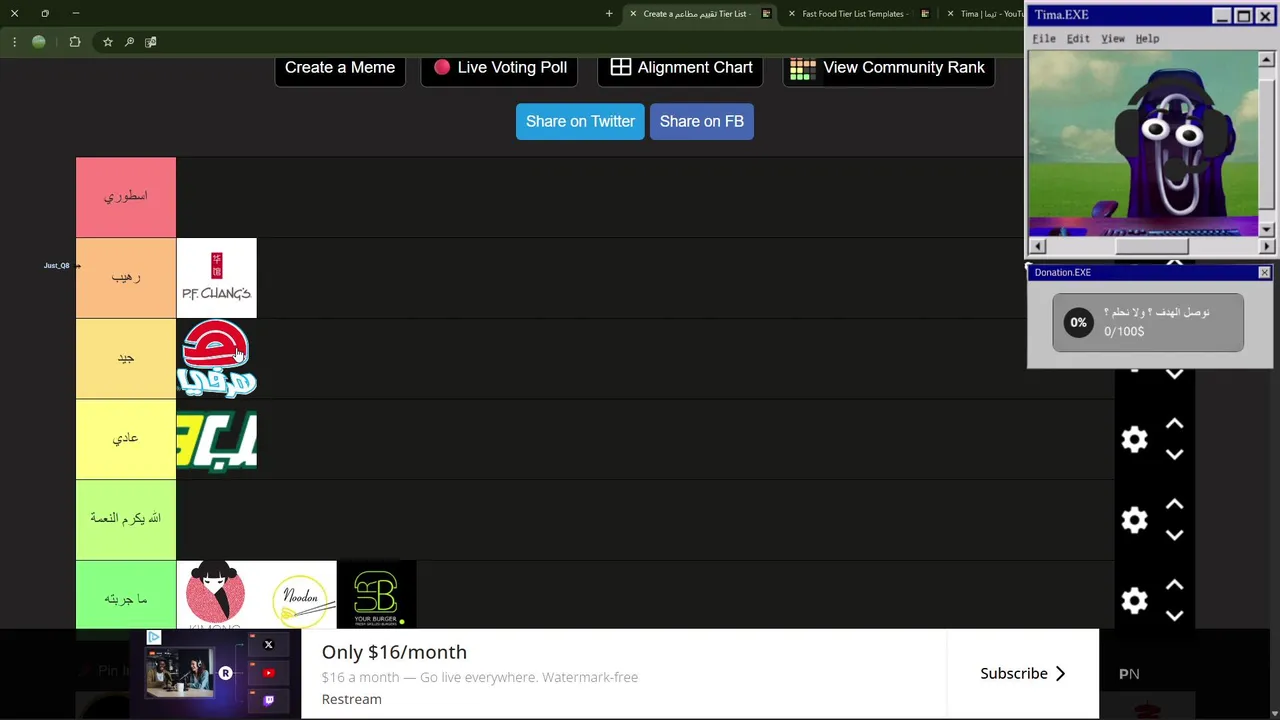Open the Edit menu in Tima.EXE
The height and width of the screenshot is (720, 1280).
(1078, 39)
